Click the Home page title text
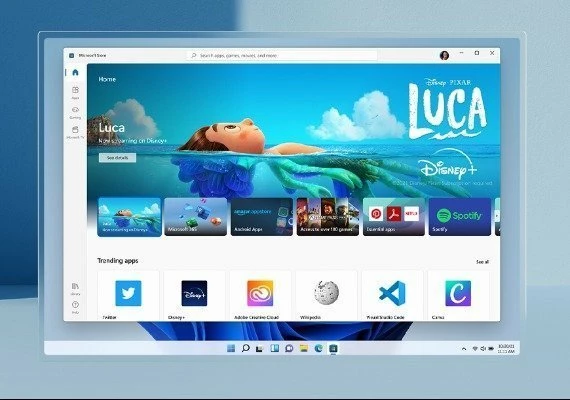This screenshot has width=570, height=400. [x=107, y=79]
